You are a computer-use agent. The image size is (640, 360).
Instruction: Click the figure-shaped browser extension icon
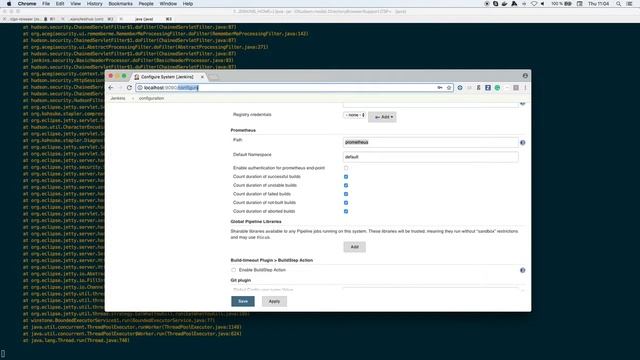tap(478, 88)
